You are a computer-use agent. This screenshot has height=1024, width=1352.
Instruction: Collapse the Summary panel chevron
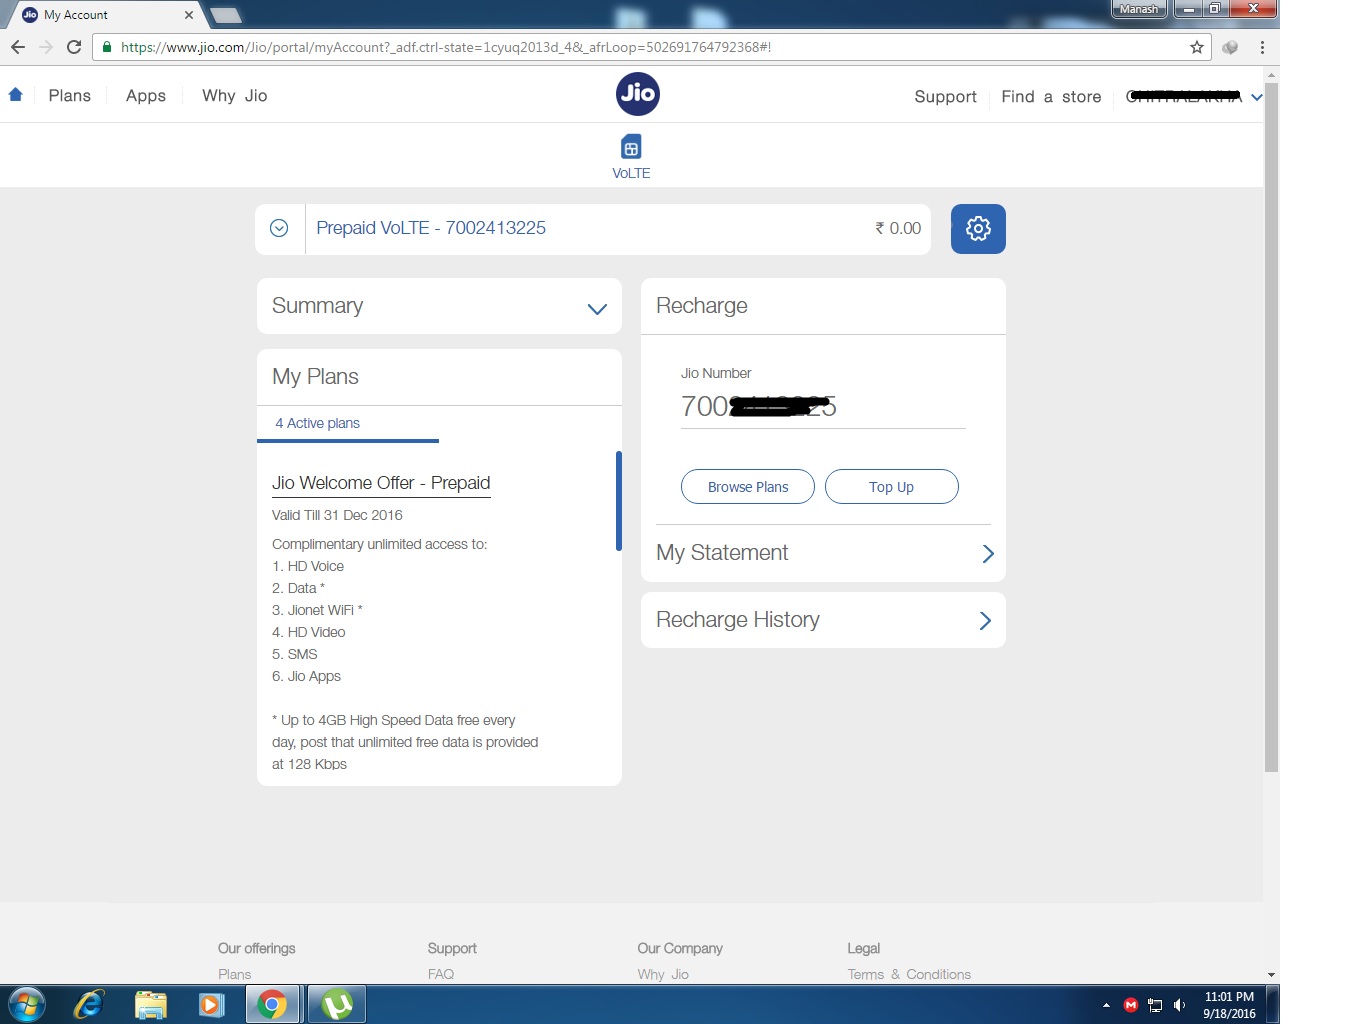click(x=597, y=309)
